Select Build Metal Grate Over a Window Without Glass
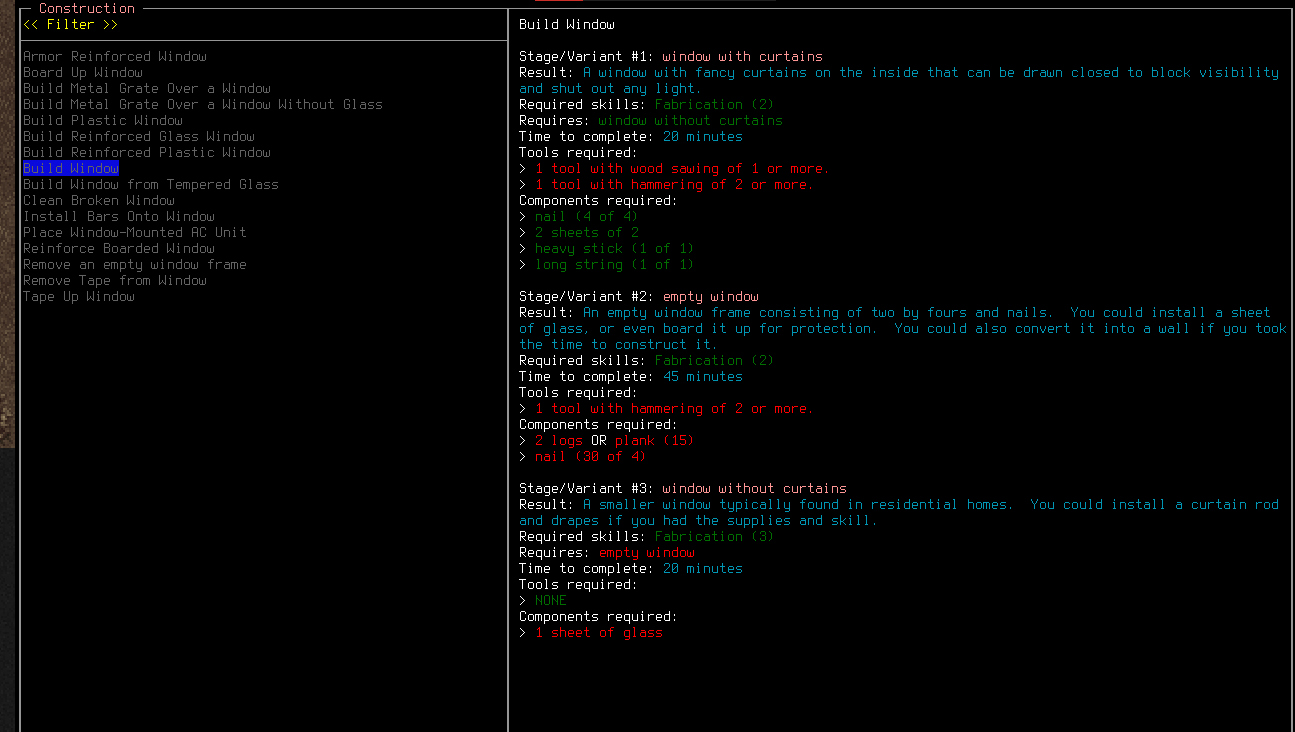Image resolution: width=1295 pixels, height=732 pixels. click(x=203, y=104)
